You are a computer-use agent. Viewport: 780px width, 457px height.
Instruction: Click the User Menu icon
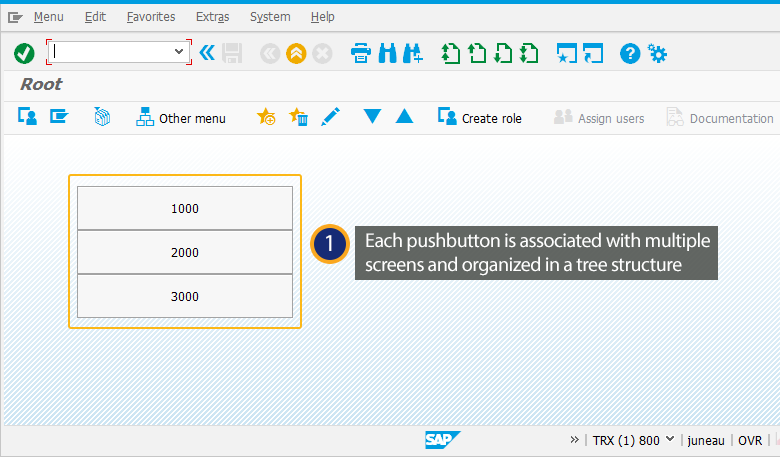(27, 117)
